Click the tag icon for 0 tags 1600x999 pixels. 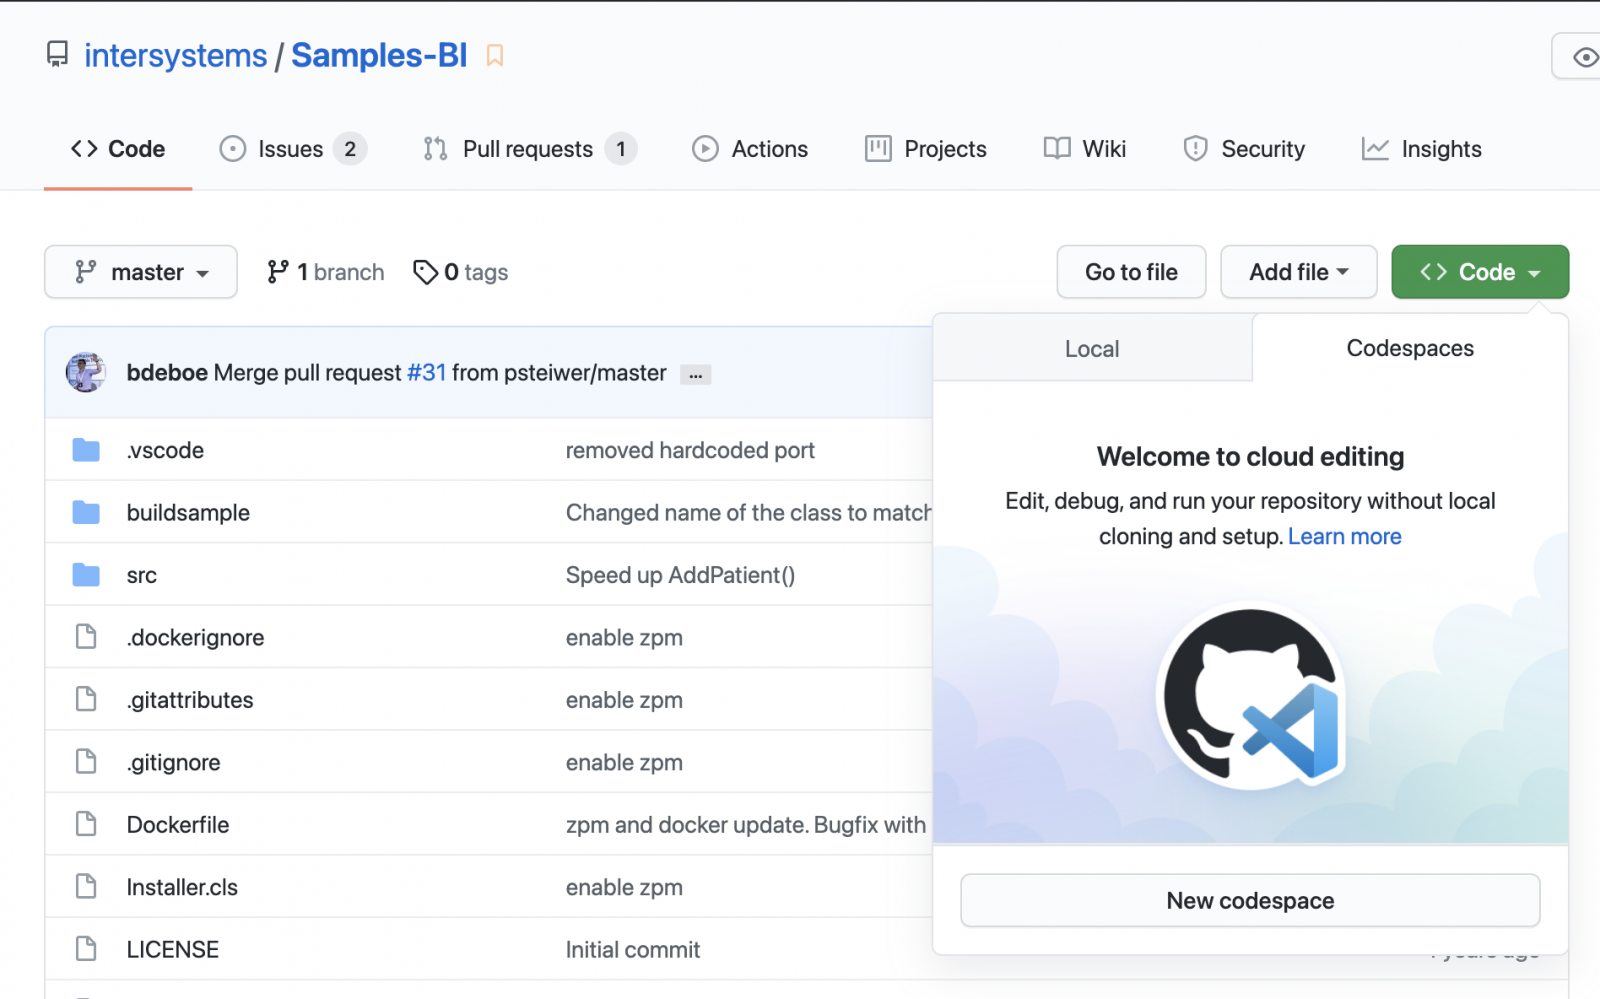point(425,272)
